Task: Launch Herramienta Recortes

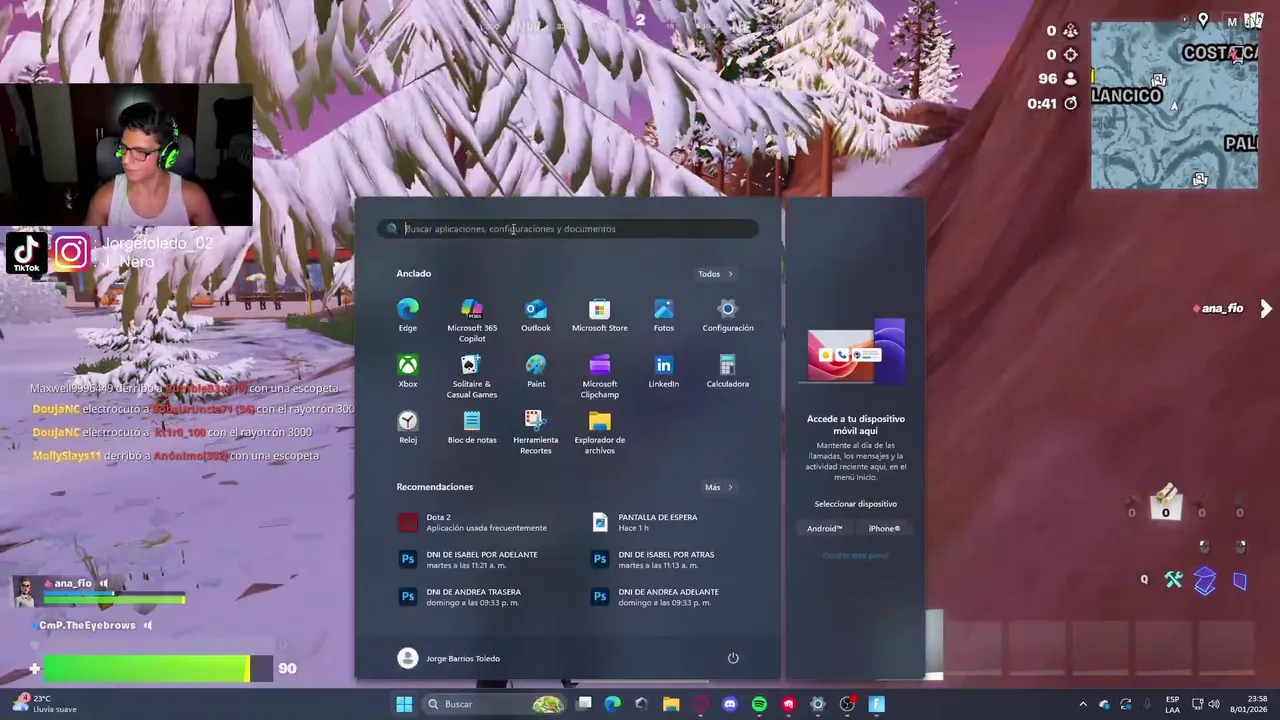Action: [536, 433]
